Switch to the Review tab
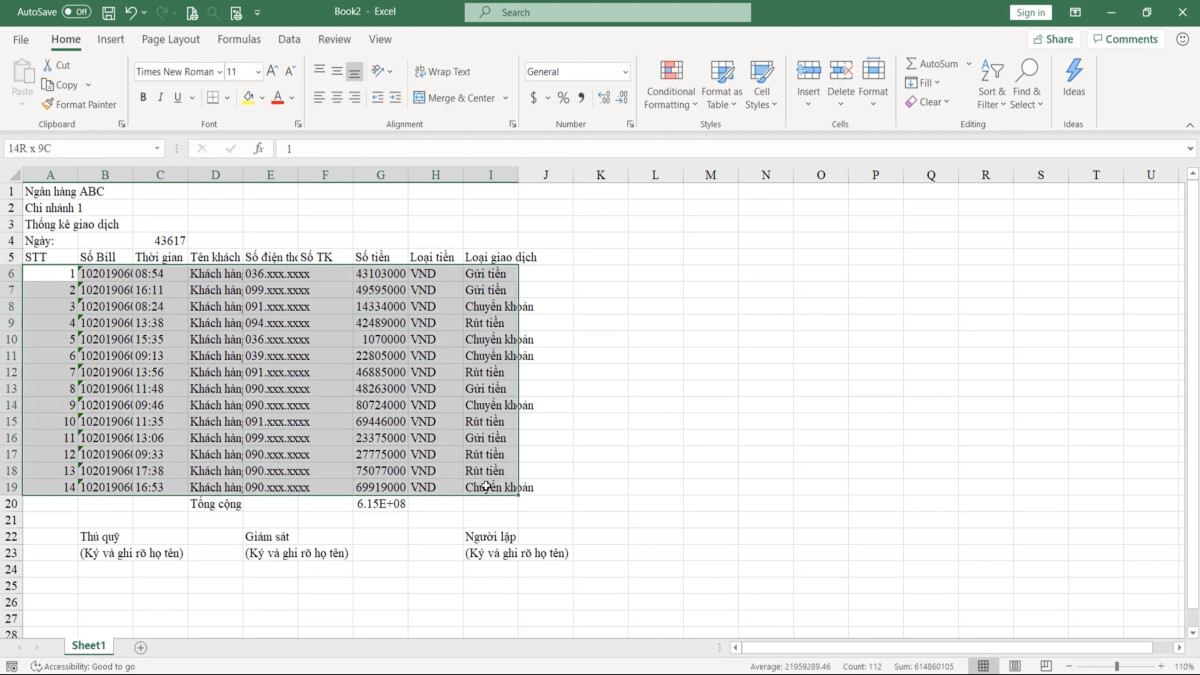Image resolution: width=1200 pixels, height=675 pixels. pos(334,40)
